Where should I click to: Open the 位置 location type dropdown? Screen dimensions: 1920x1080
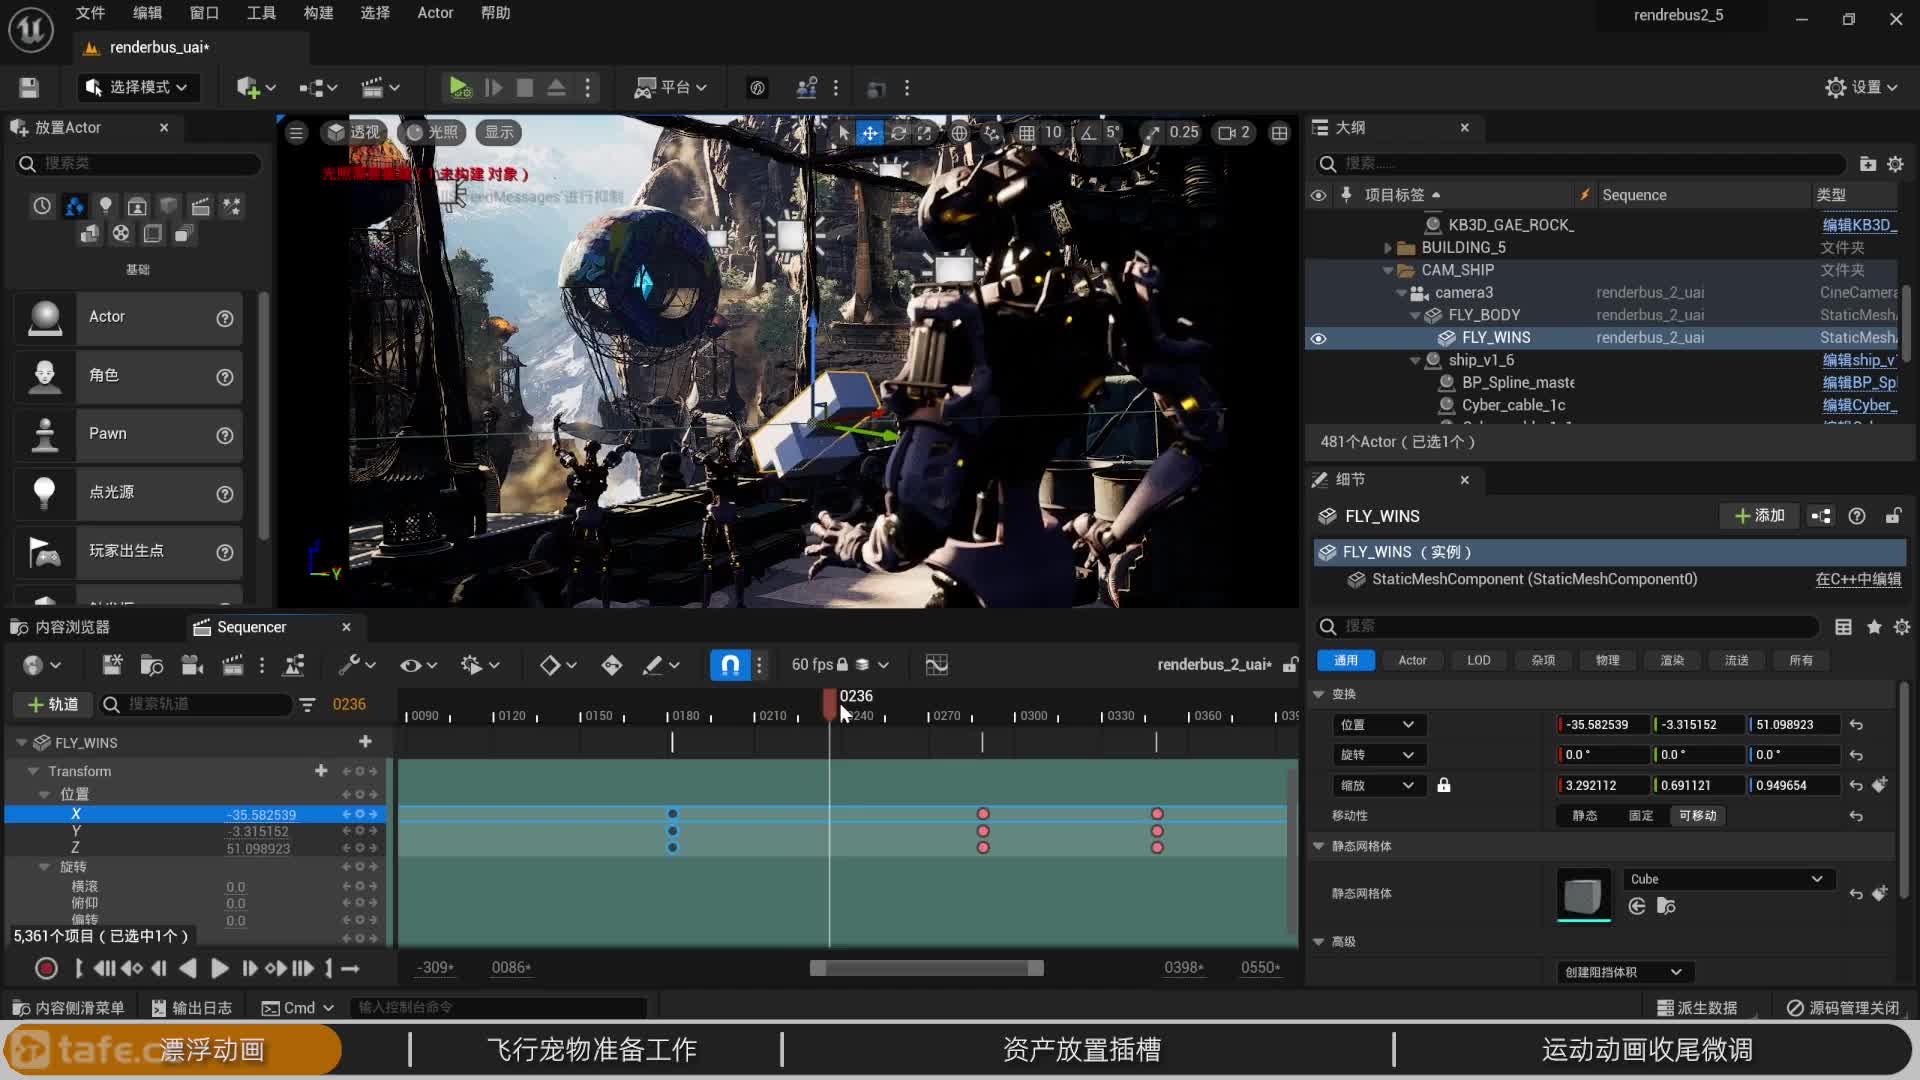pyautogui.click(x=1378, y=724)
